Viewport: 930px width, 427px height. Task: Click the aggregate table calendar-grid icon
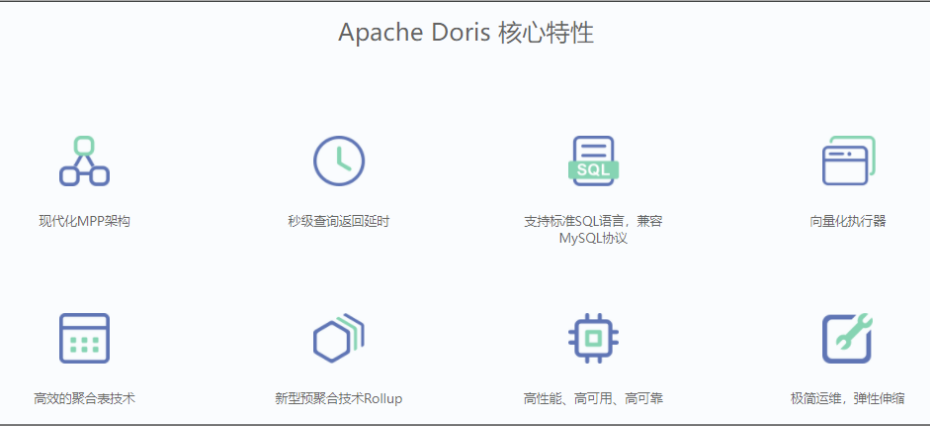tap(84, 338)
